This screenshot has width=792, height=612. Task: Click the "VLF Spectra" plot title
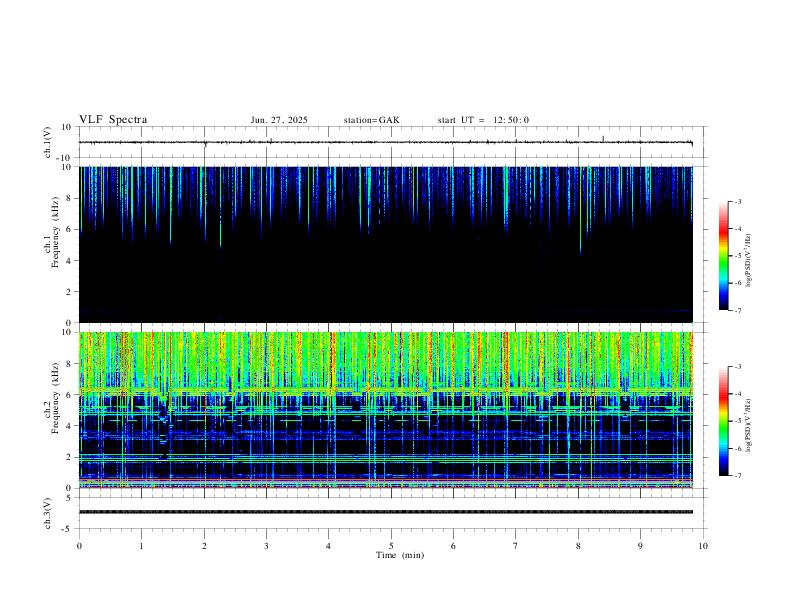click(113, 120)
